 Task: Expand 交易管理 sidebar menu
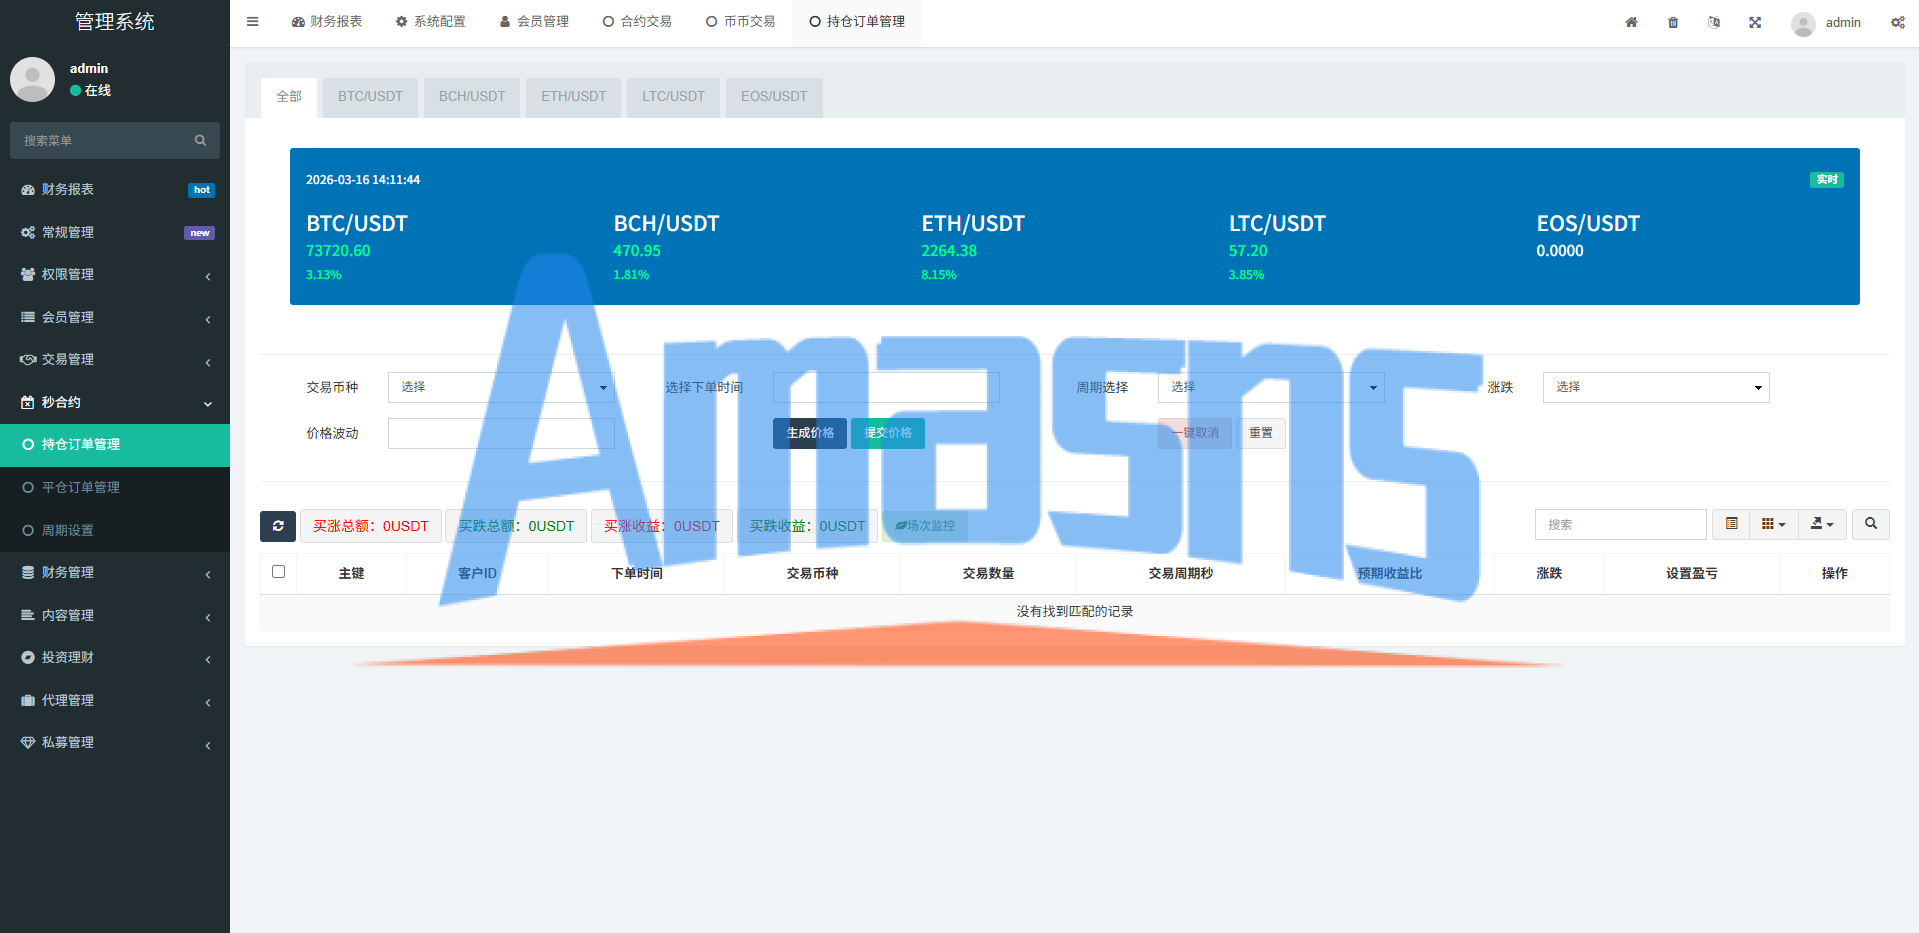[x=115, y=359]
